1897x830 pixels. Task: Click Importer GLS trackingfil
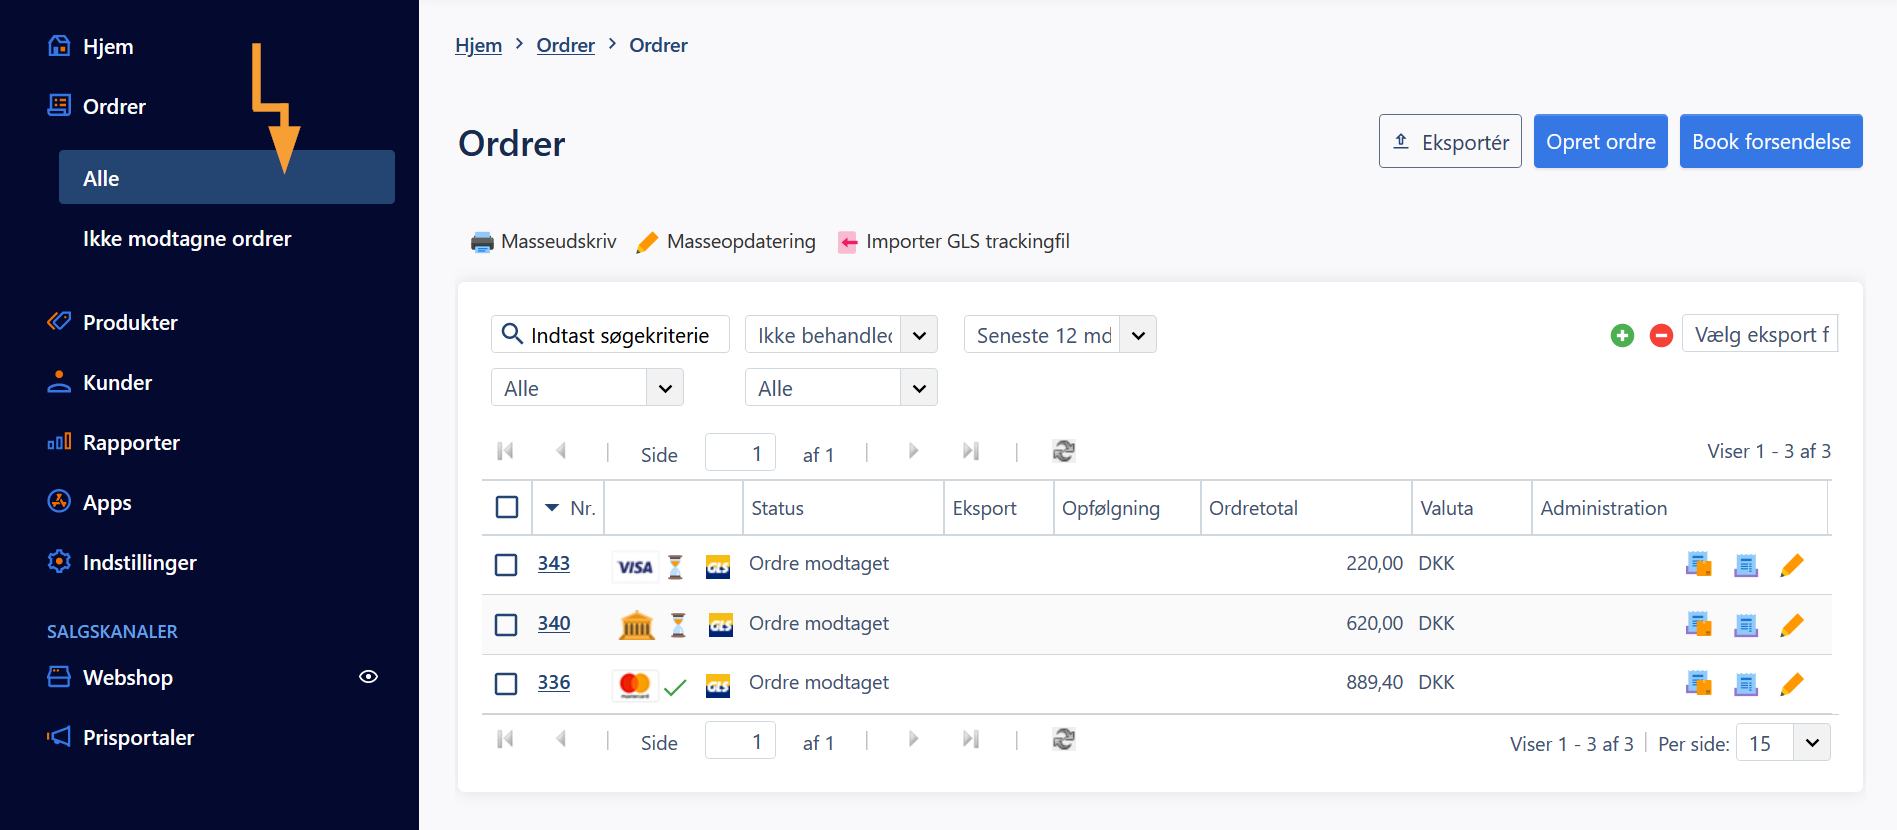(x=954, y=242)
